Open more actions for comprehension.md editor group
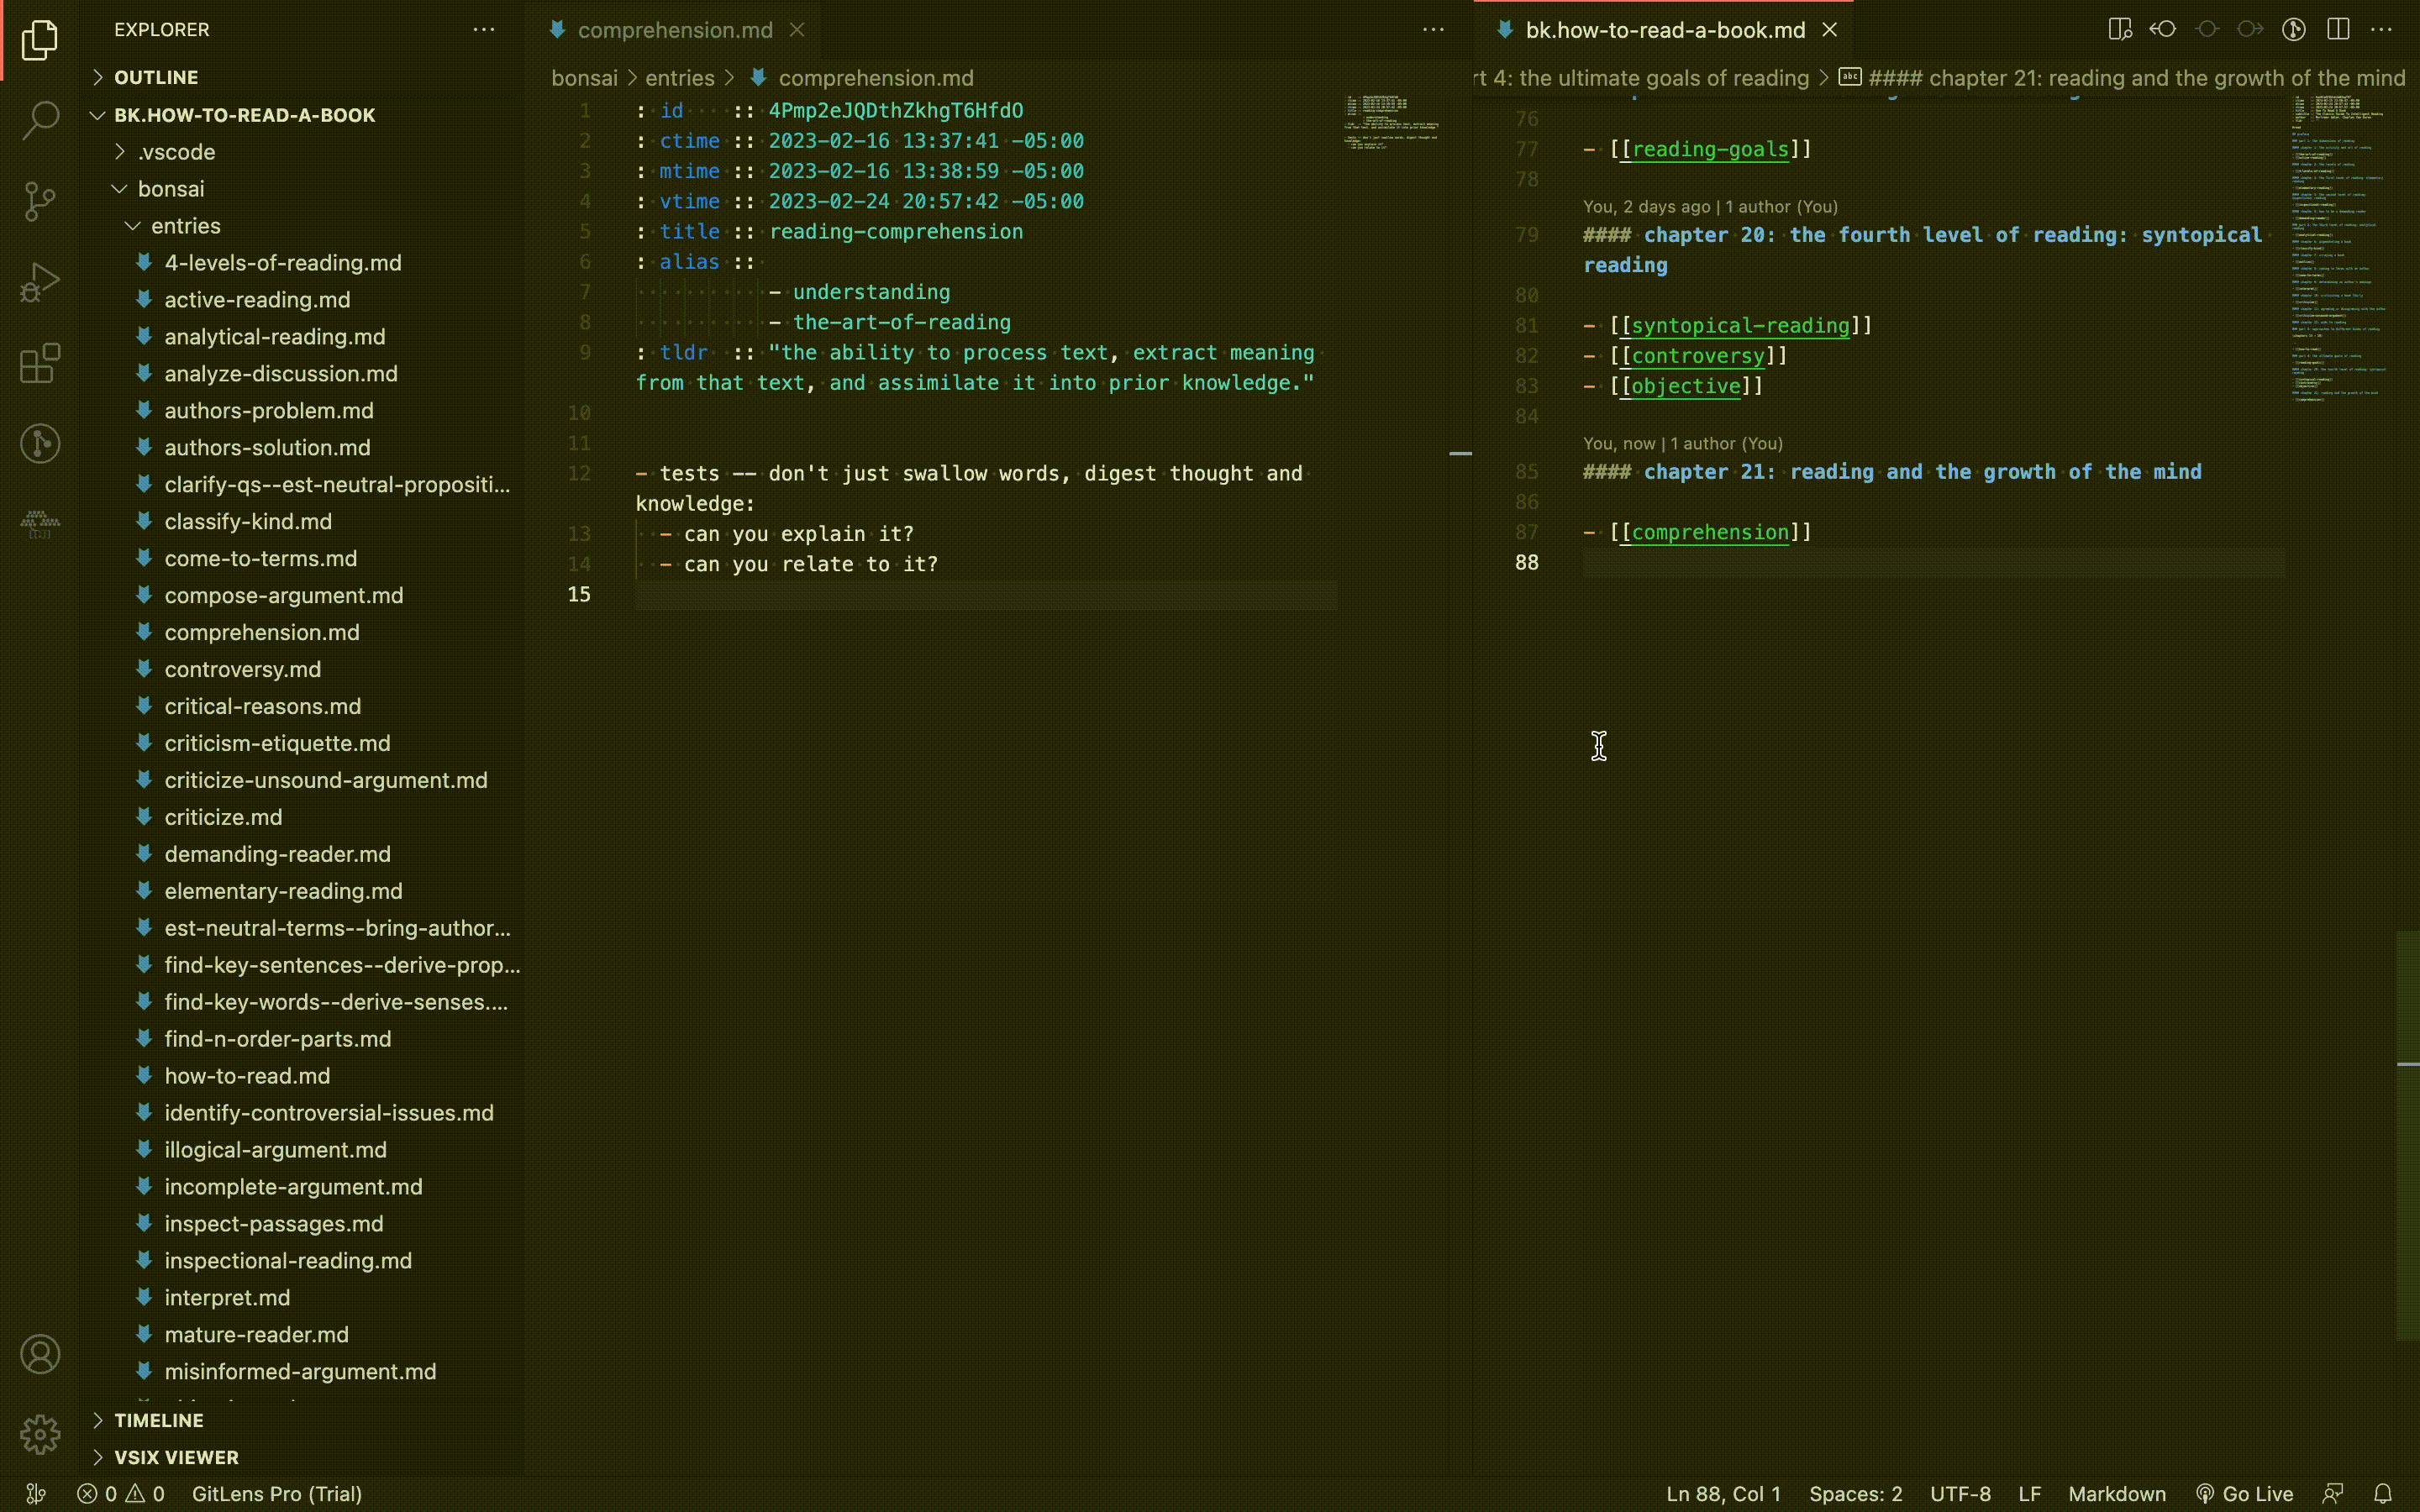Viewport: 2420px width, 1512px height. (x=1433, y=30)
